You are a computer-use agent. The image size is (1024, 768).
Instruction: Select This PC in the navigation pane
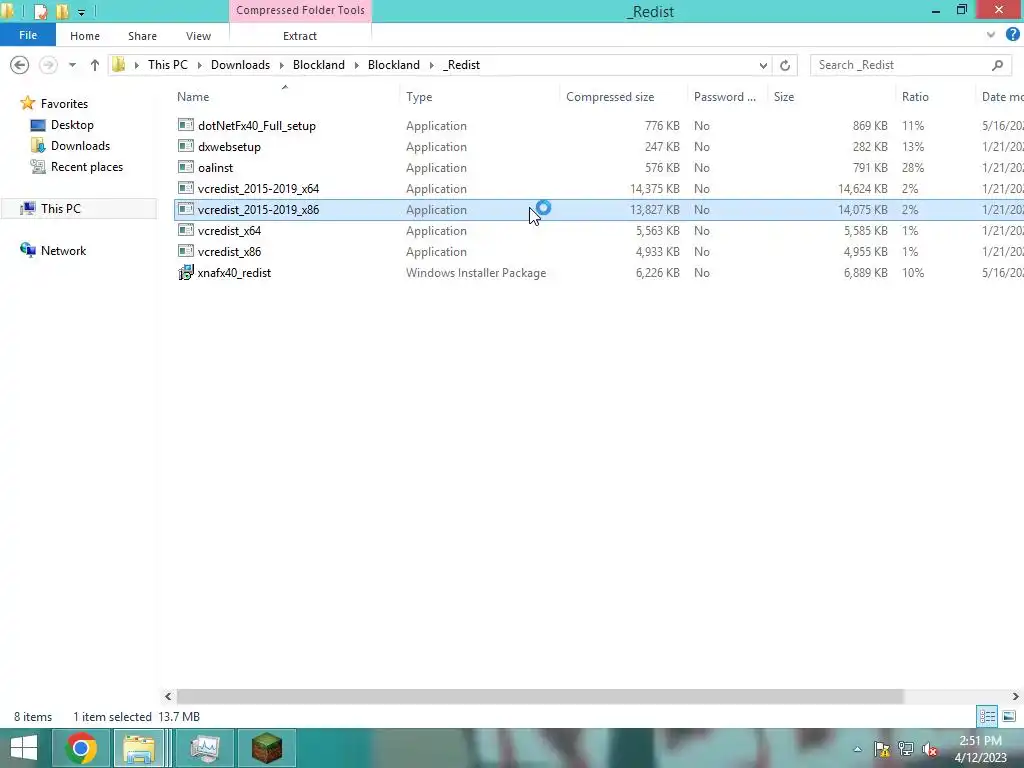[61, 208]
